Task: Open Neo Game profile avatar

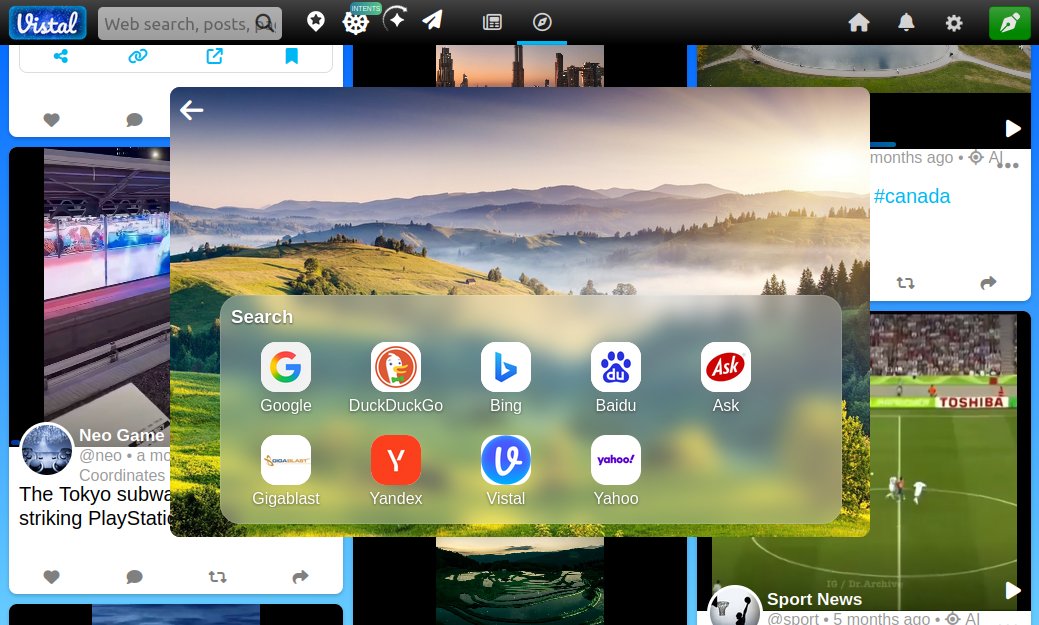Action: point(47,449)
